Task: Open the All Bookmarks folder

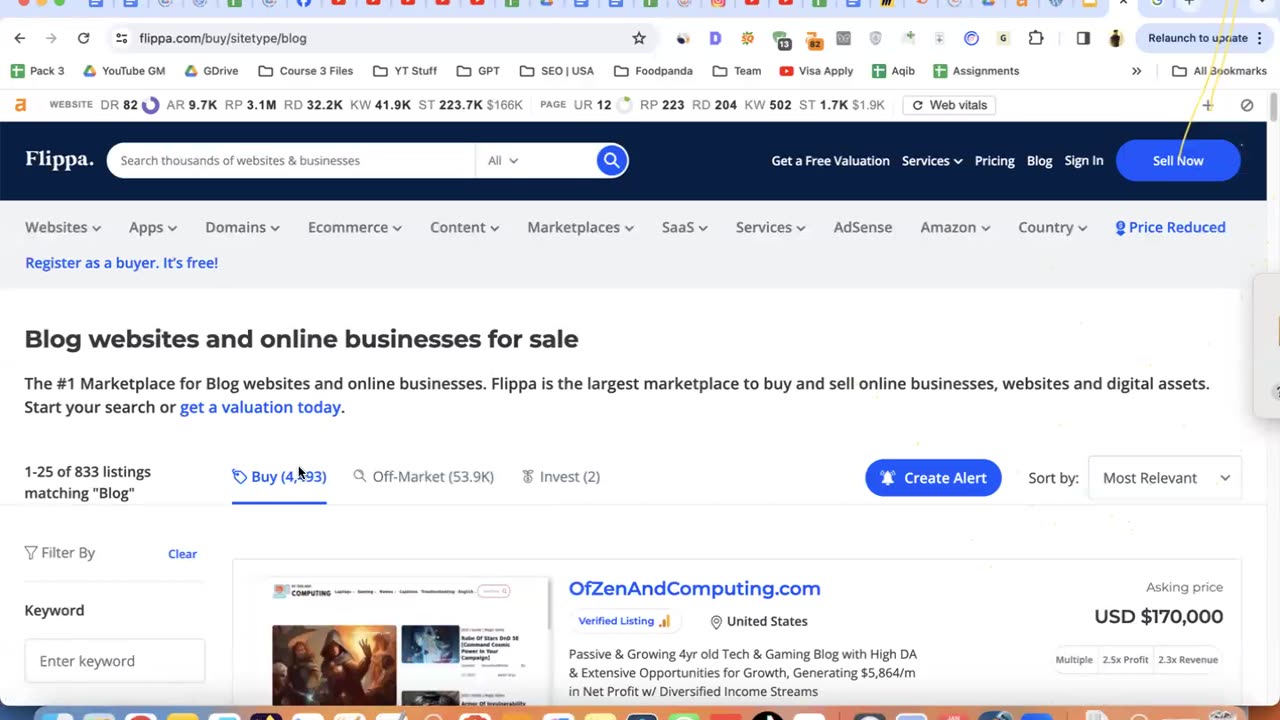Action: click(1219, 71)
